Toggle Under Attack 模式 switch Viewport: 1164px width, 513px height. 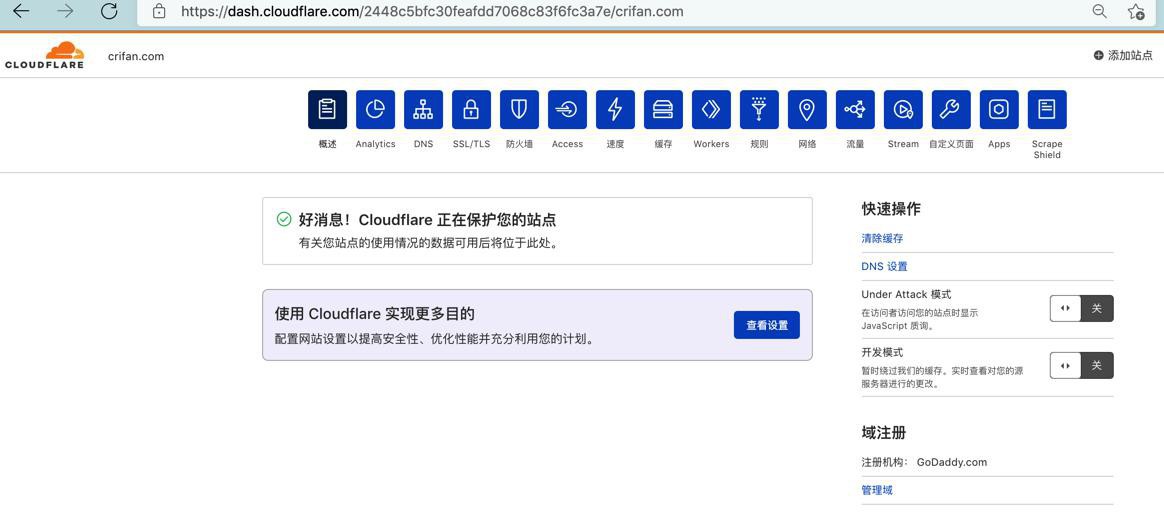pos(1082,309)
